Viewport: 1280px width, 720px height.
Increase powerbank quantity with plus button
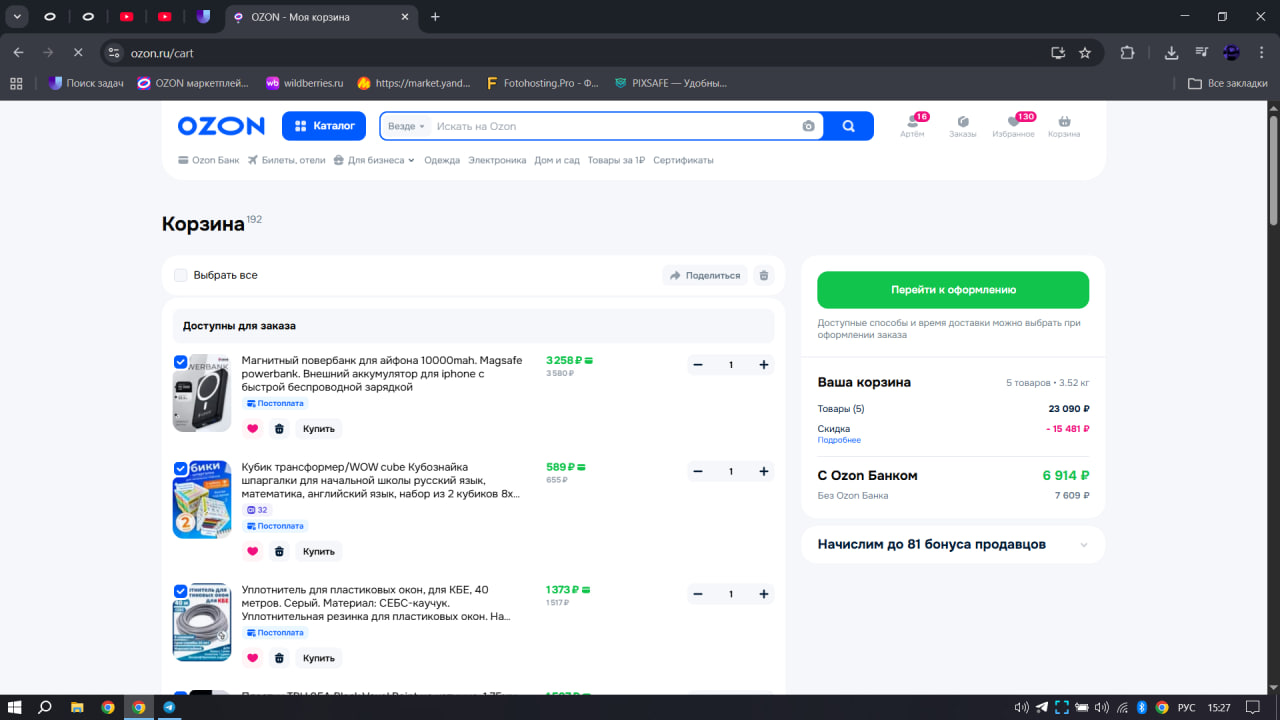point(764,365)
